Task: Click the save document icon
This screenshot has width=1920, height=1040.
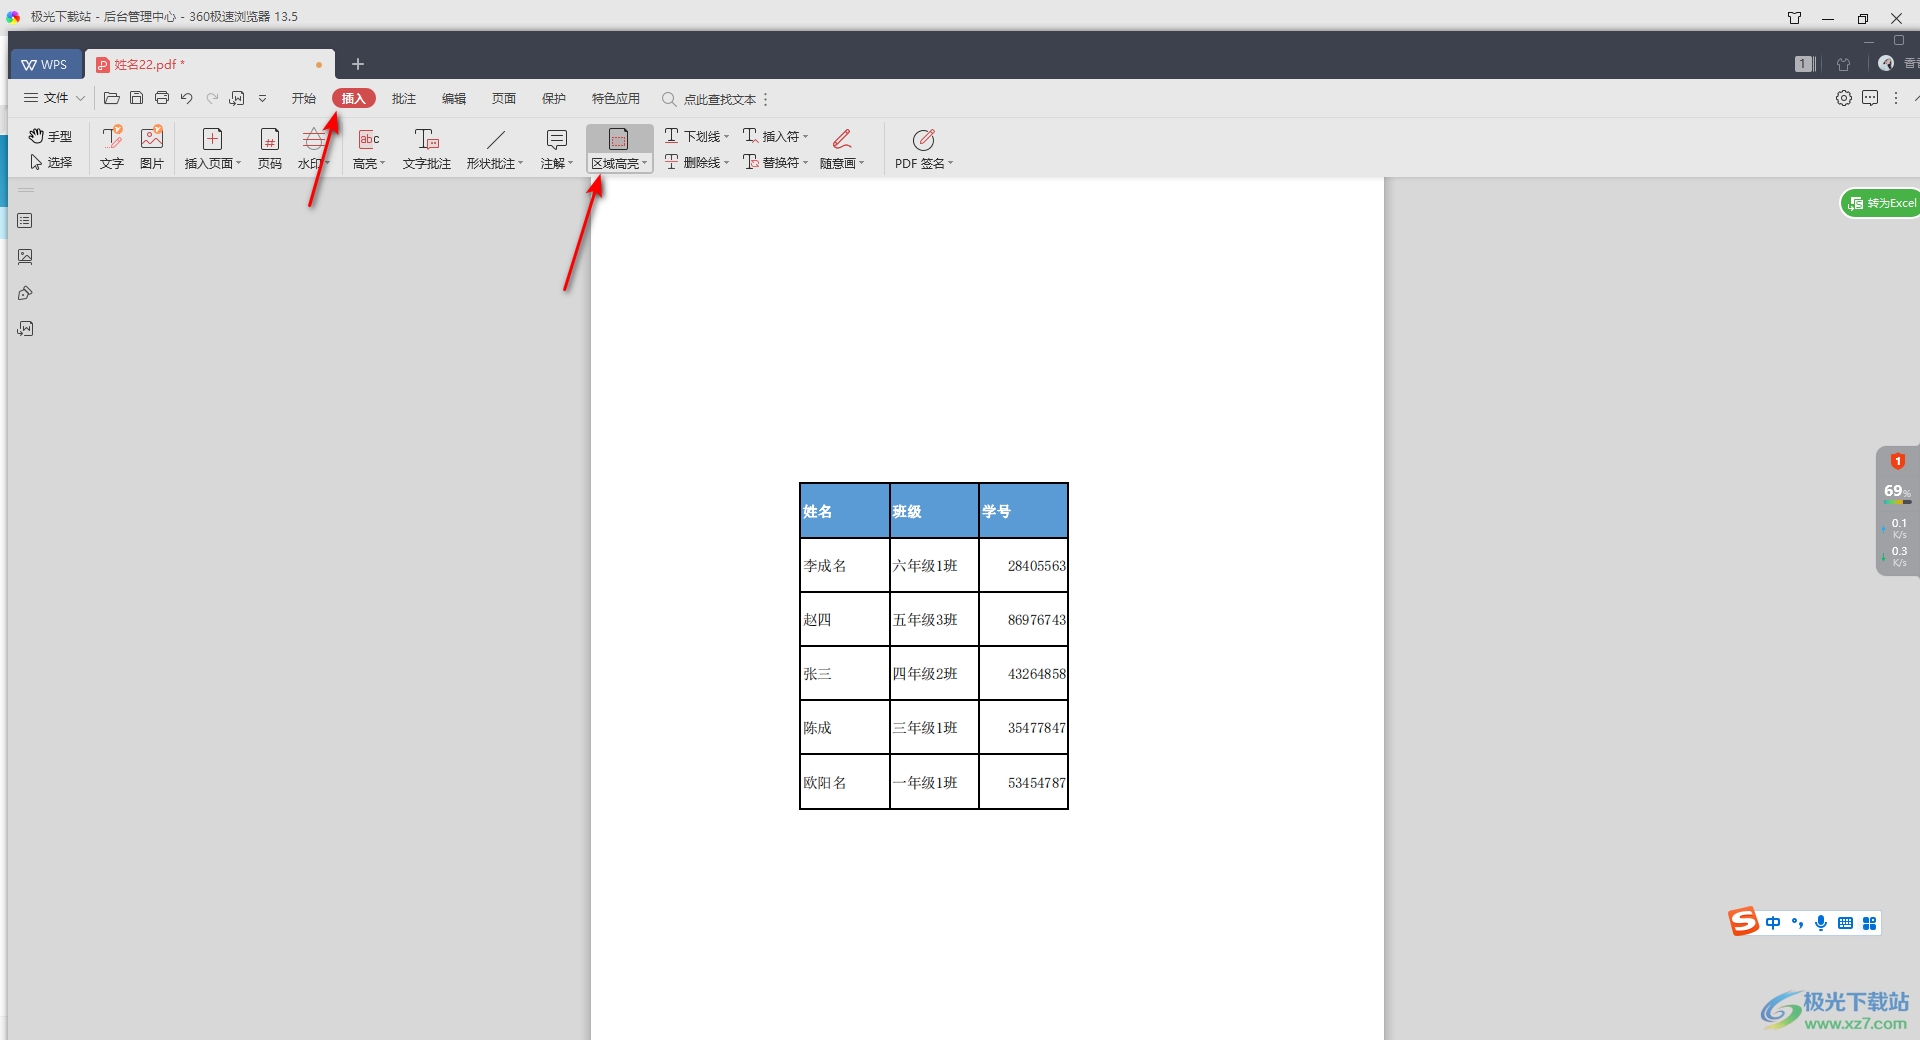Action: (x=137, y=98)
